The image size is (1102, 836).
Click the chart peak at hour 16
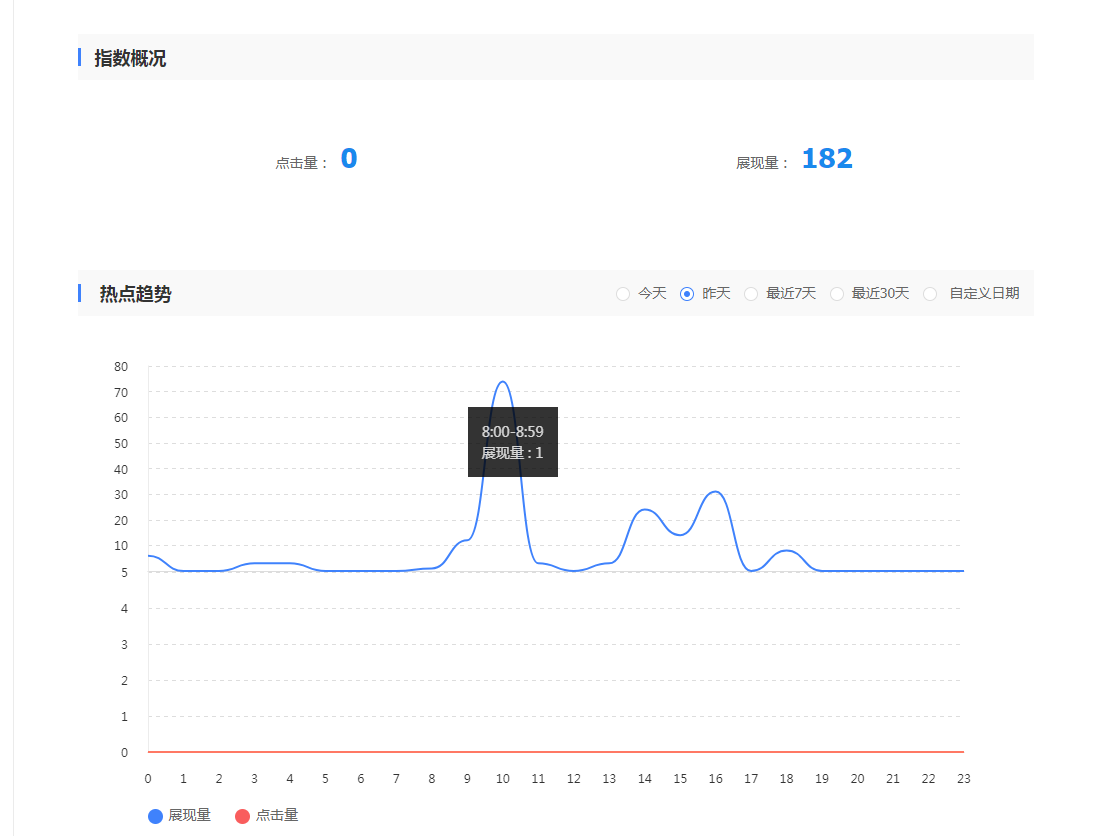coord(715,492)
